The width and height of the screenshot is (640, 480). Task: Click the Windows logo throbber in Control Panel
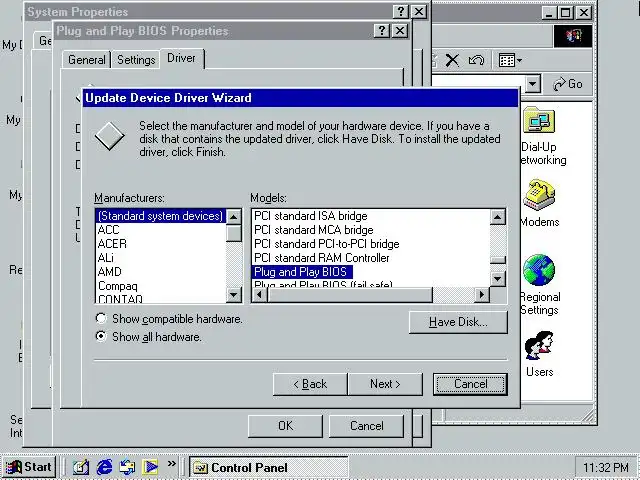click(x=573, y=36)
